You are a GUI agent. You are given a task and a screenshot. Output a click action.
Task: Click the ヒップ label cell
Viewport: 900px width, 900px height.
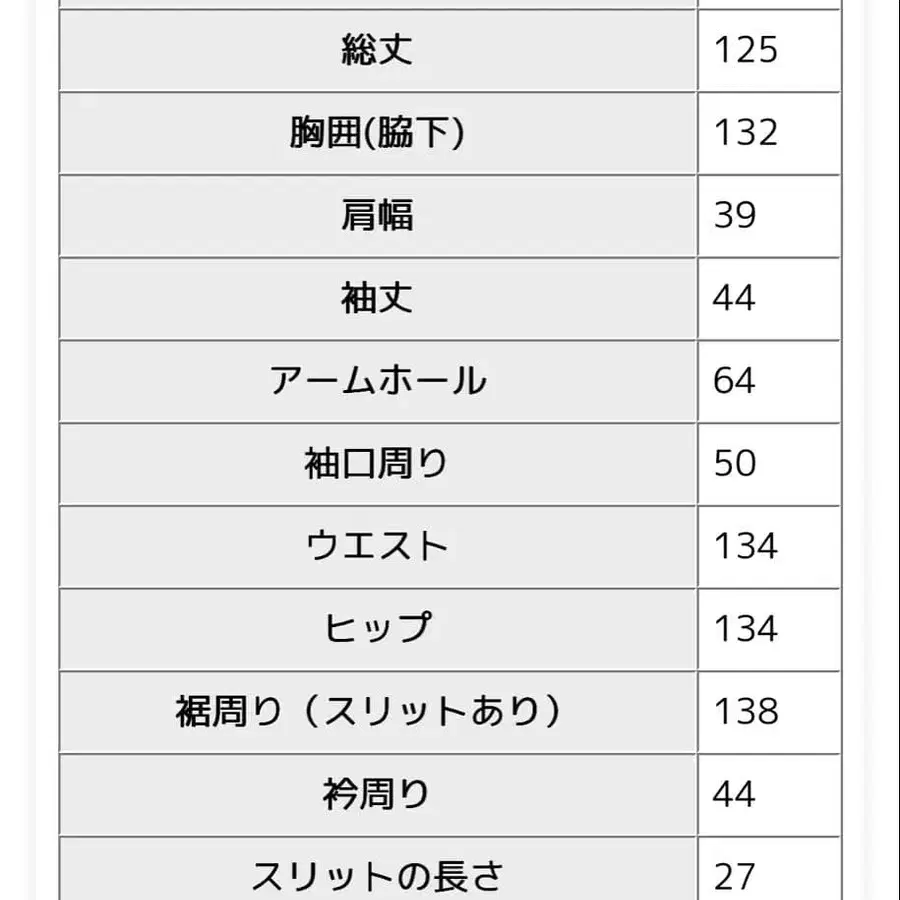coord(377,629)
